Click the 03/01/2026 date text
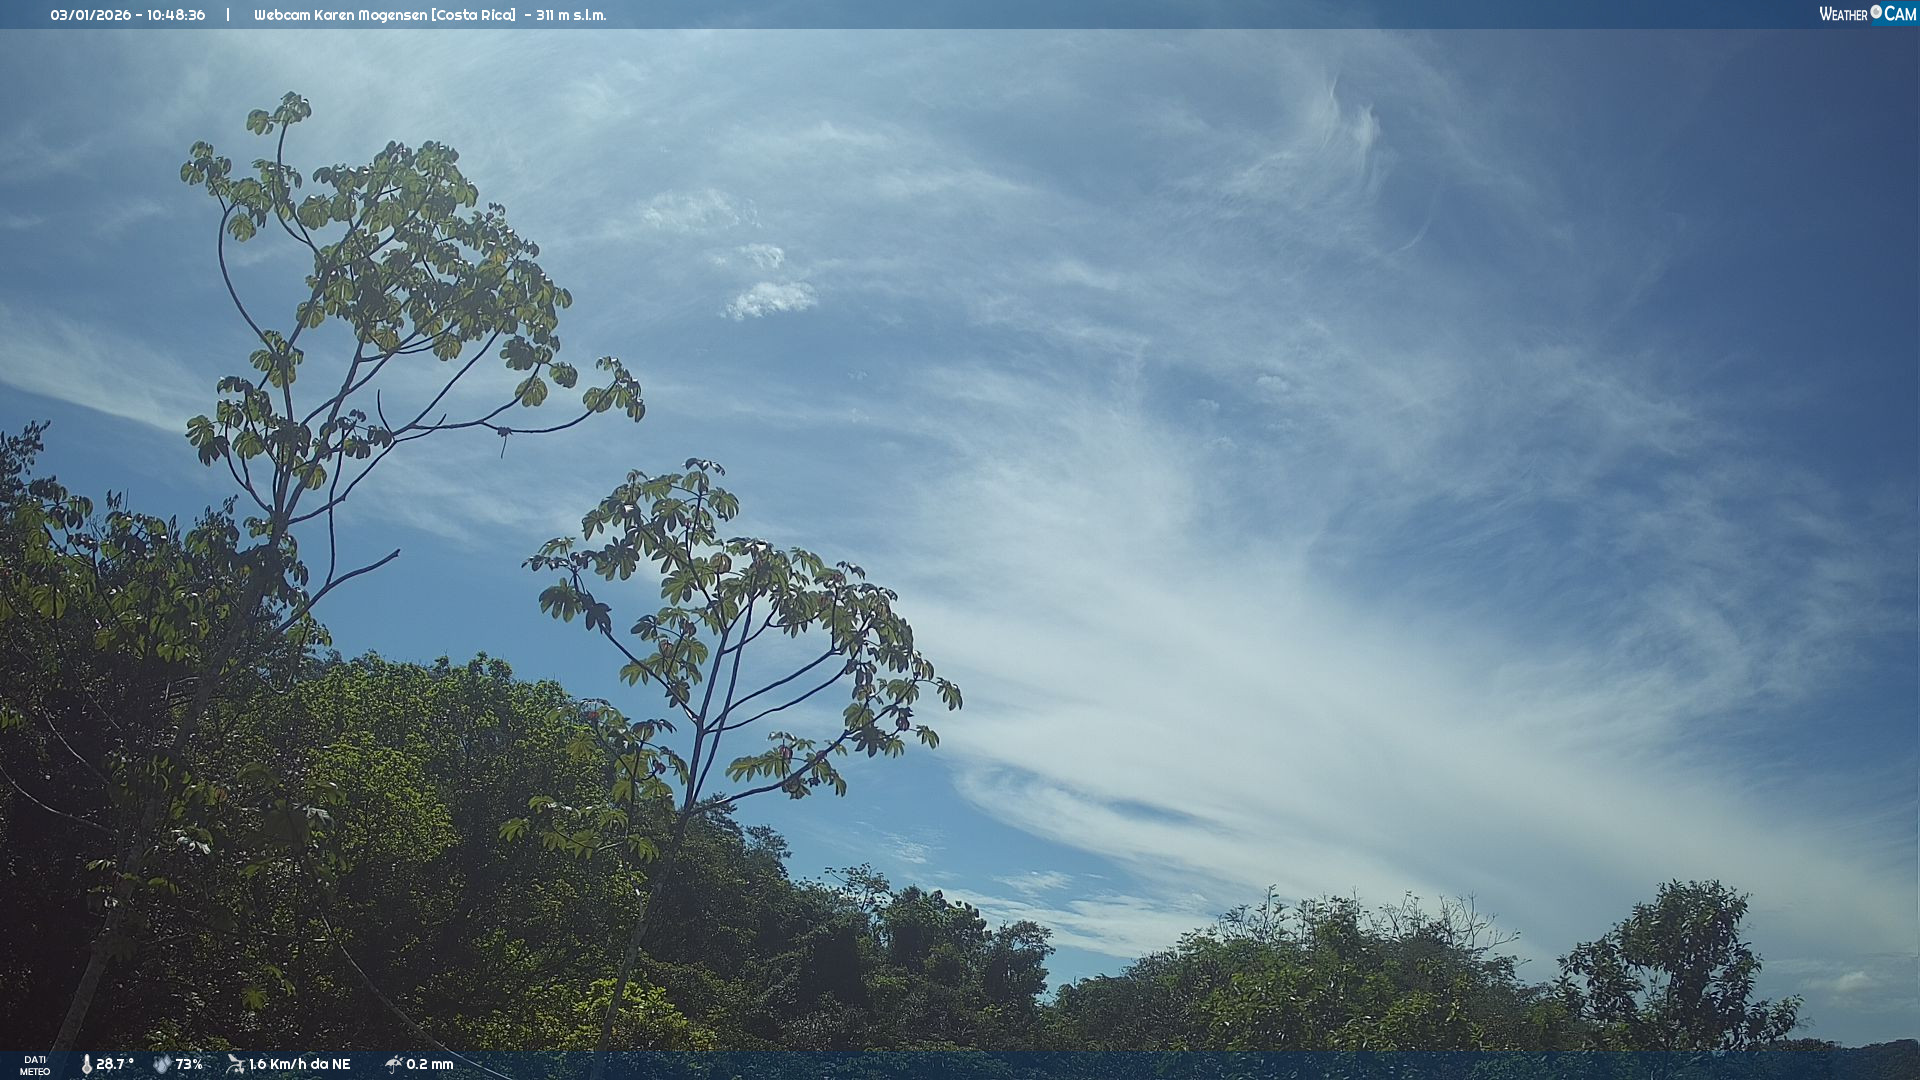Image resolution: width=1920 pixels, height=1080 pixels. coord(91,15)
